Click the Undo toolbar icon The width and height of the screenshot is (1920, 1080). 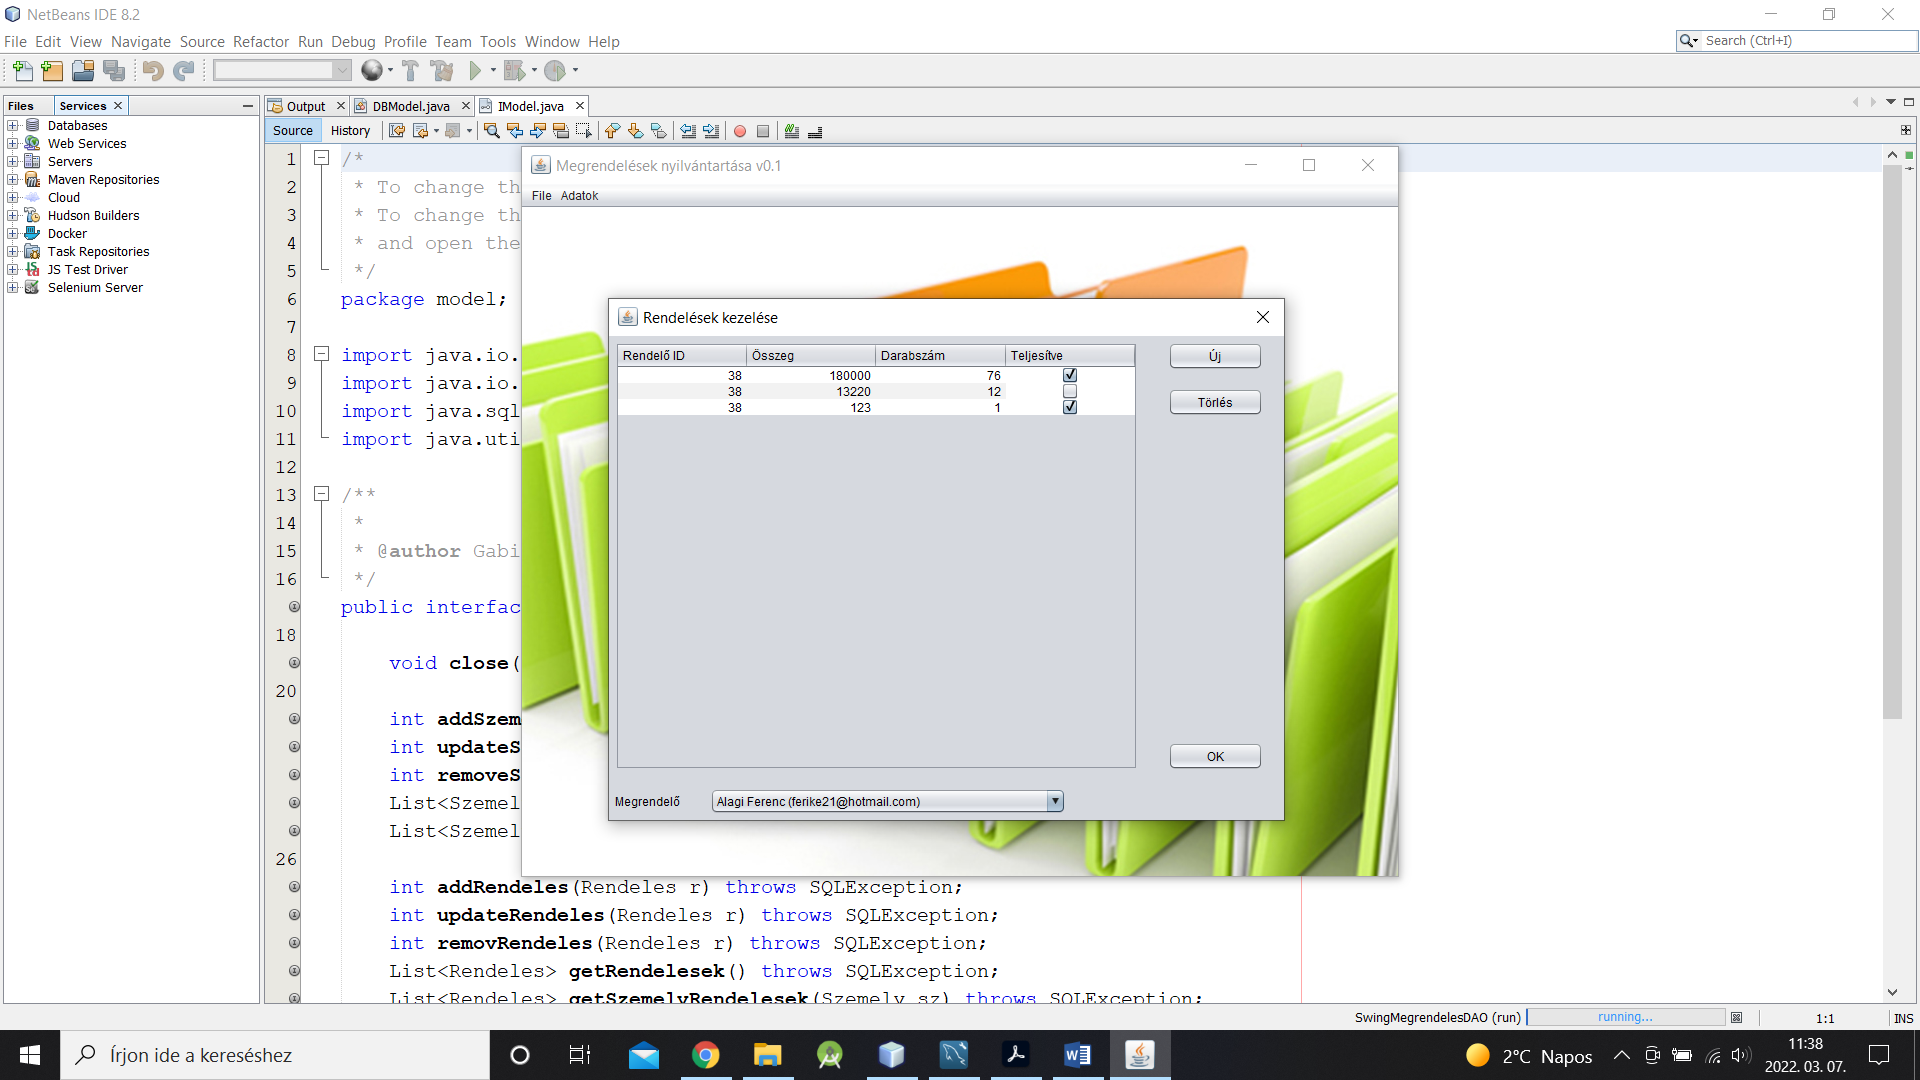152,71
